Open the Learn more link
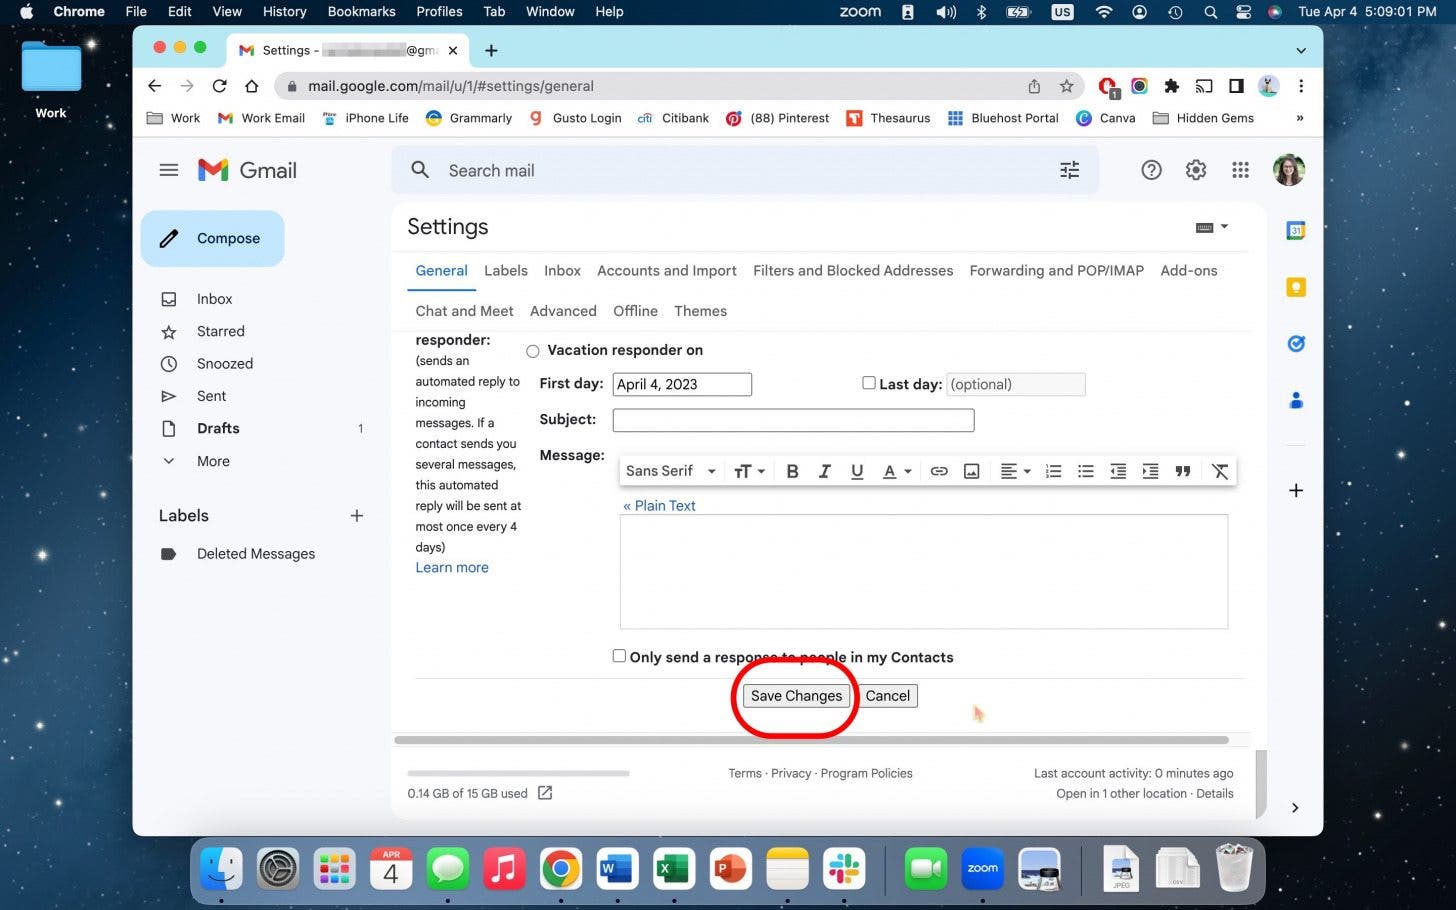1456x910 pixels. click(x=451, y=567)
